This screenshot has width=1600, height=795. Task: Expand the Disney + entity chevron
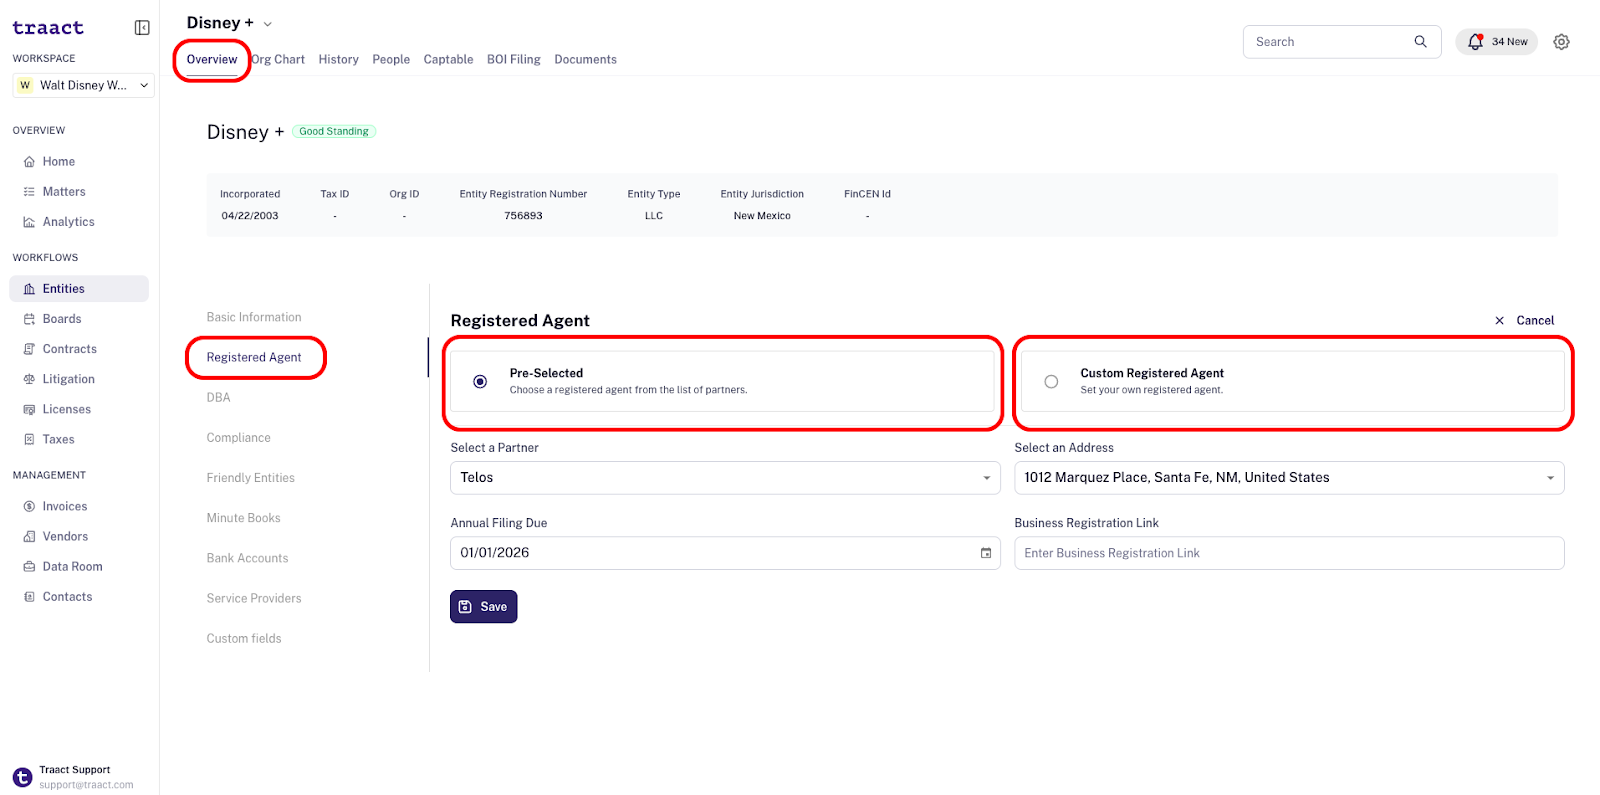[x=267, y=24]
